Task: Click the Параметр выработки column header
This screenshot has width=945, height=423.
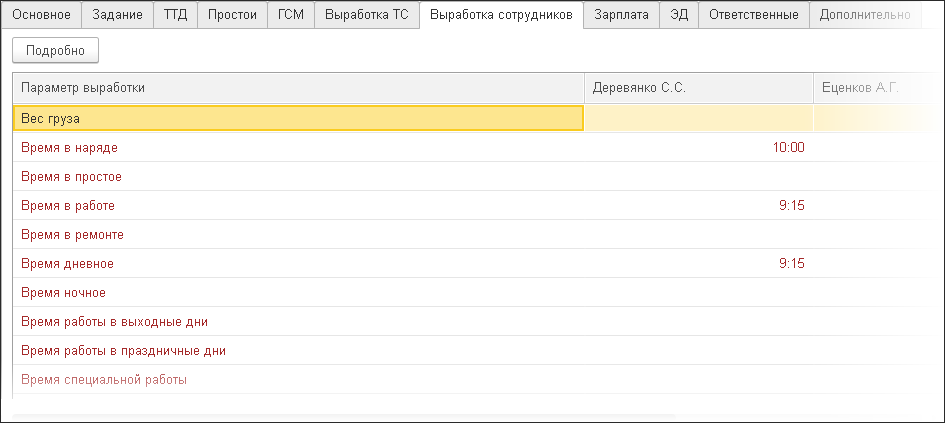Action: pyautogui.click(x=297, y=88)
